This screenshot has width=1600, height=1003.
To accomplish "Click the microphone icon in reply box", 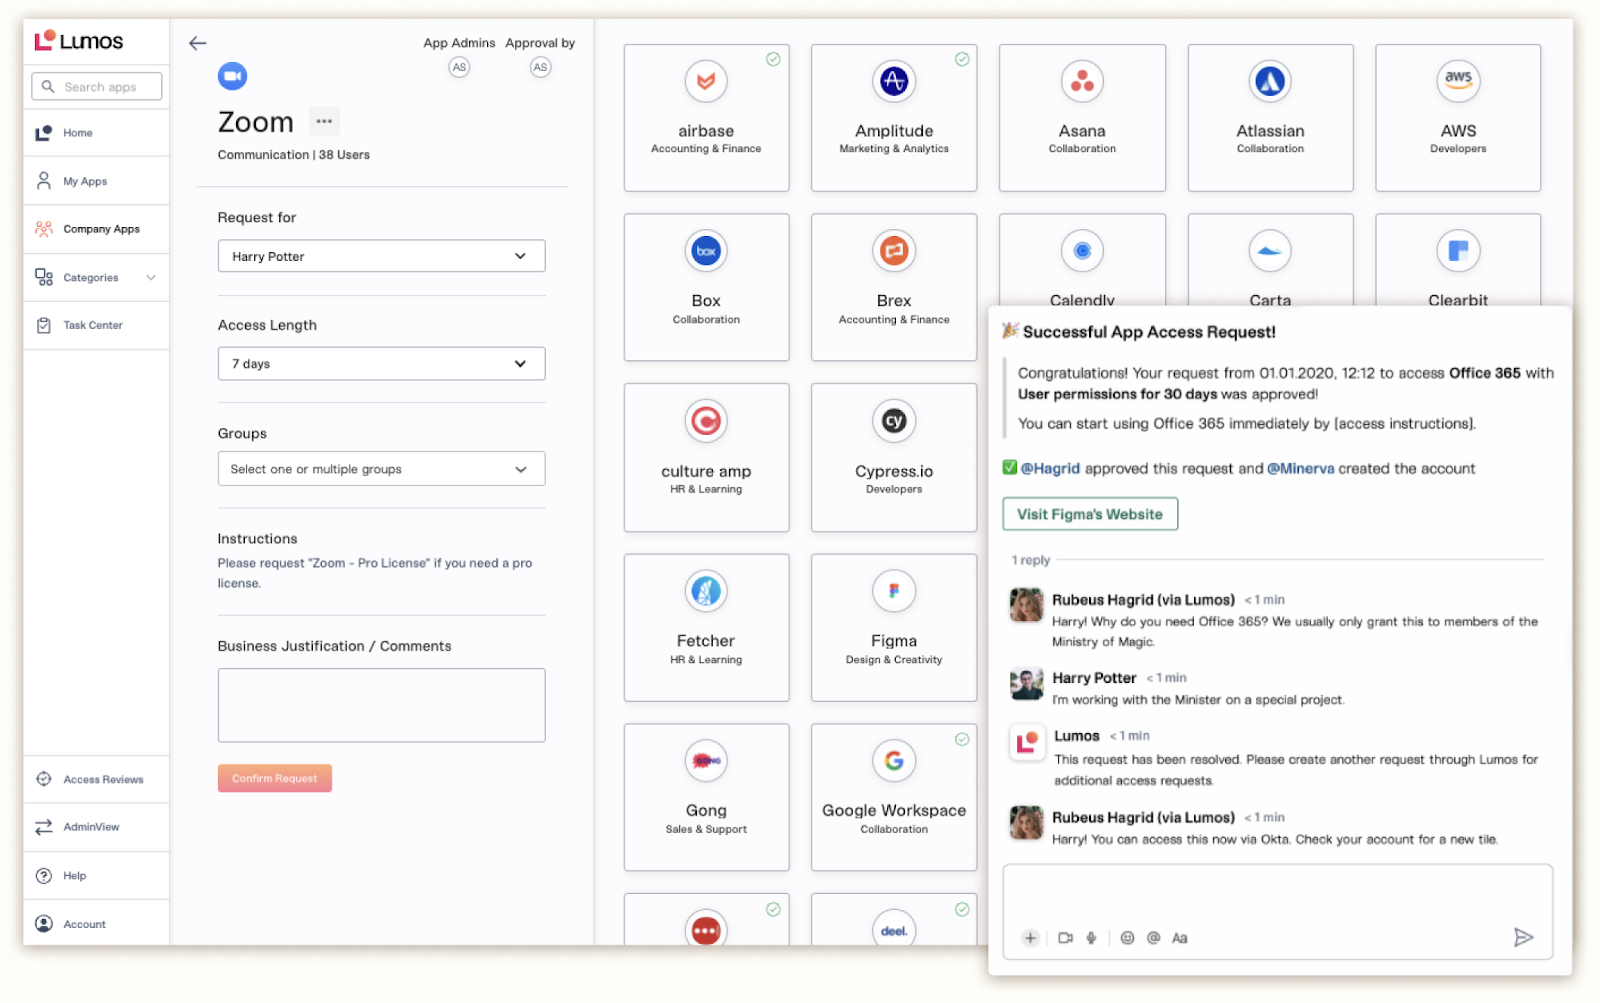I will click(1092, 938).
